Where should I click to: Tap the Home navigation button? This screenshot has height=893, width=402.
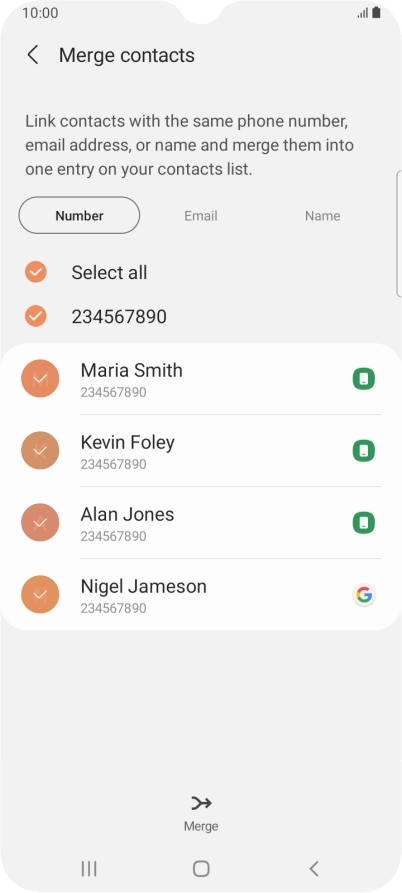point(201,869)
